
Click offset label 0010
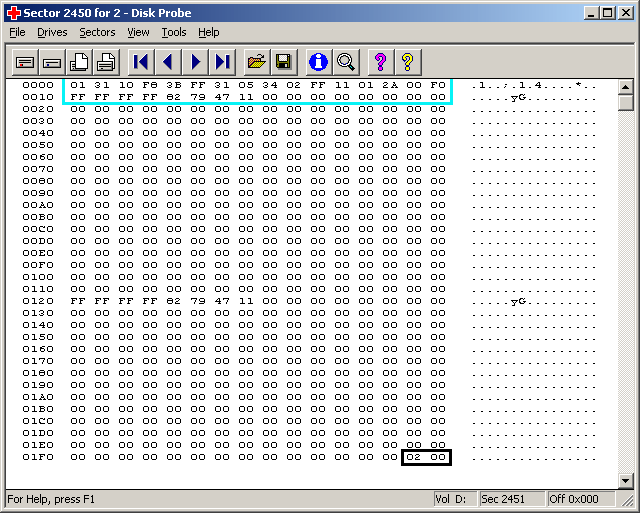tap(38, 97)
